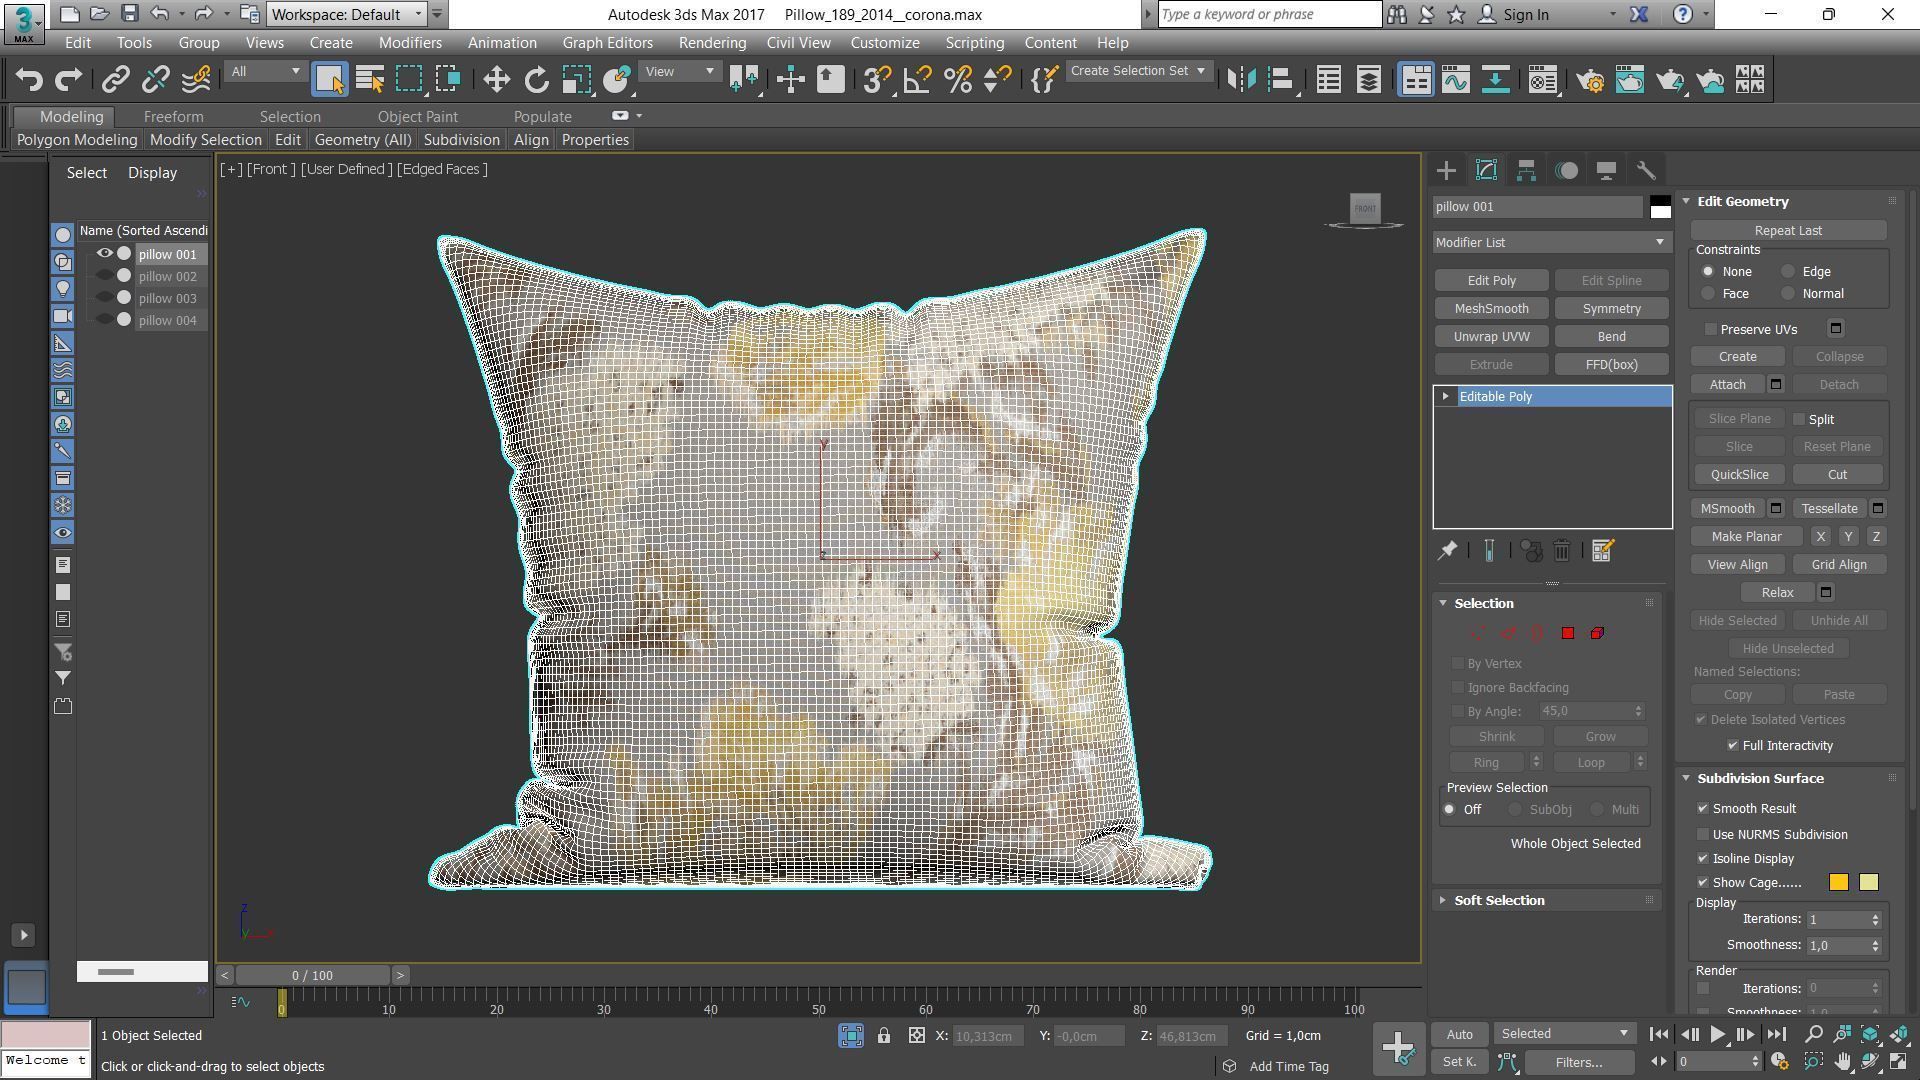Image resolution: width=1920 pixels, height=1080 pixels.
Task: Open the Rendering menu
Action: coord(712,43)
